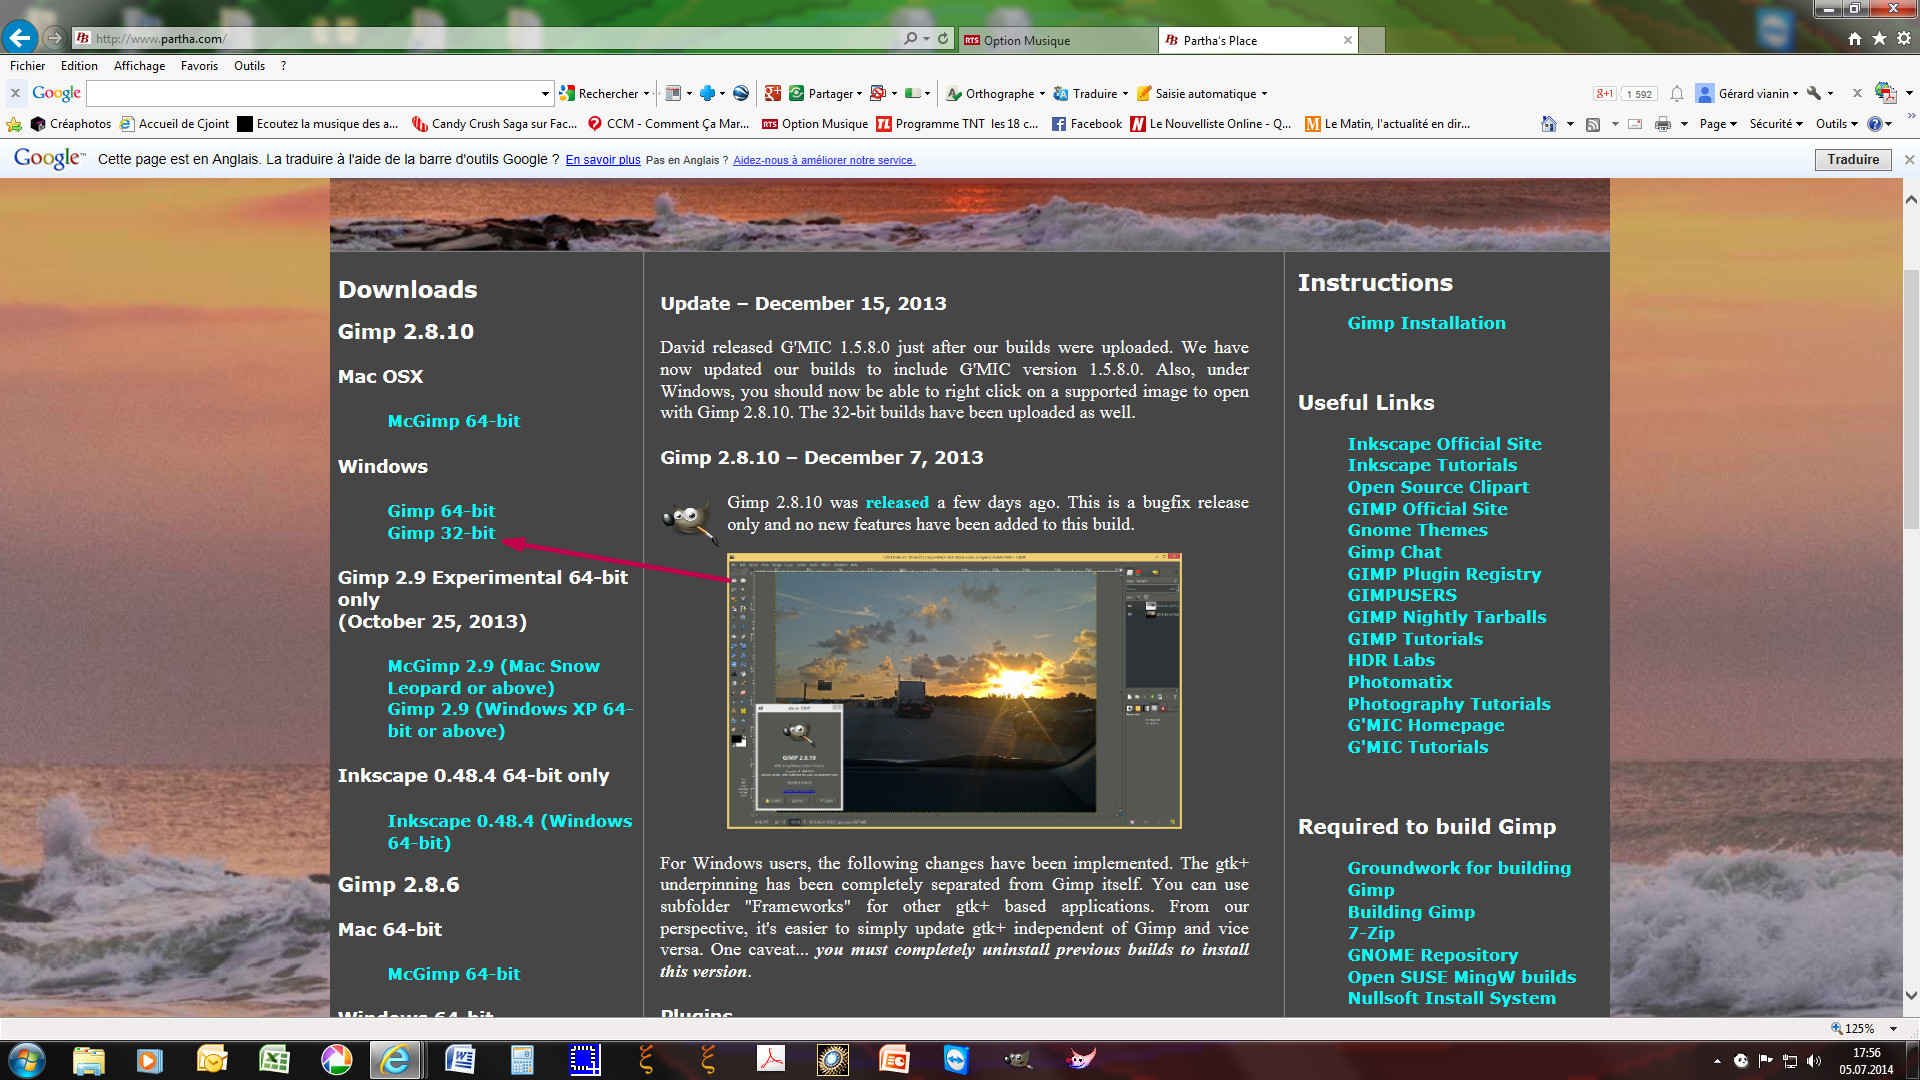Open TeamViewer from the taskbar
Image resolution: width=1920 pixels, height=1080 pixels.
pyautogui.click(x=956, y=1060)
